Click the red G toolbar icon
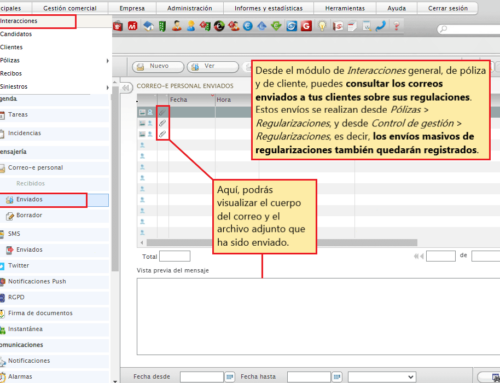 pos(306,26)
